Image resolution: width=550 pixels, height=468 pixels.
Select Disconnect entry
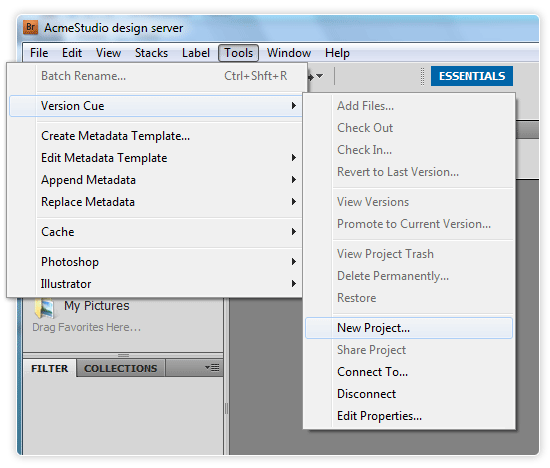click(409, 394)
